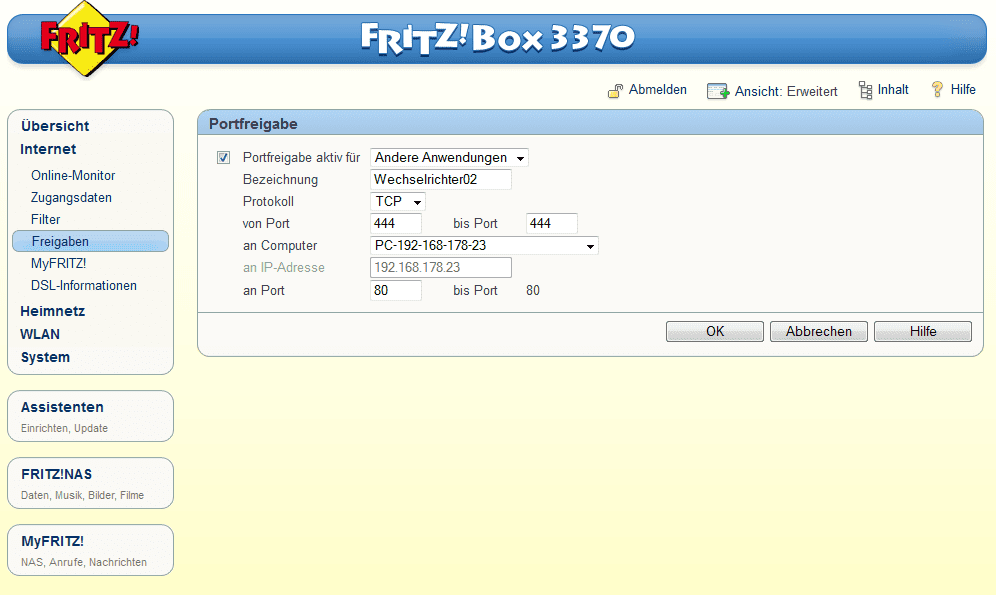The image size is (996, 595).
Task: Focus the first bis Port field 444
Action: coord(551,224)
